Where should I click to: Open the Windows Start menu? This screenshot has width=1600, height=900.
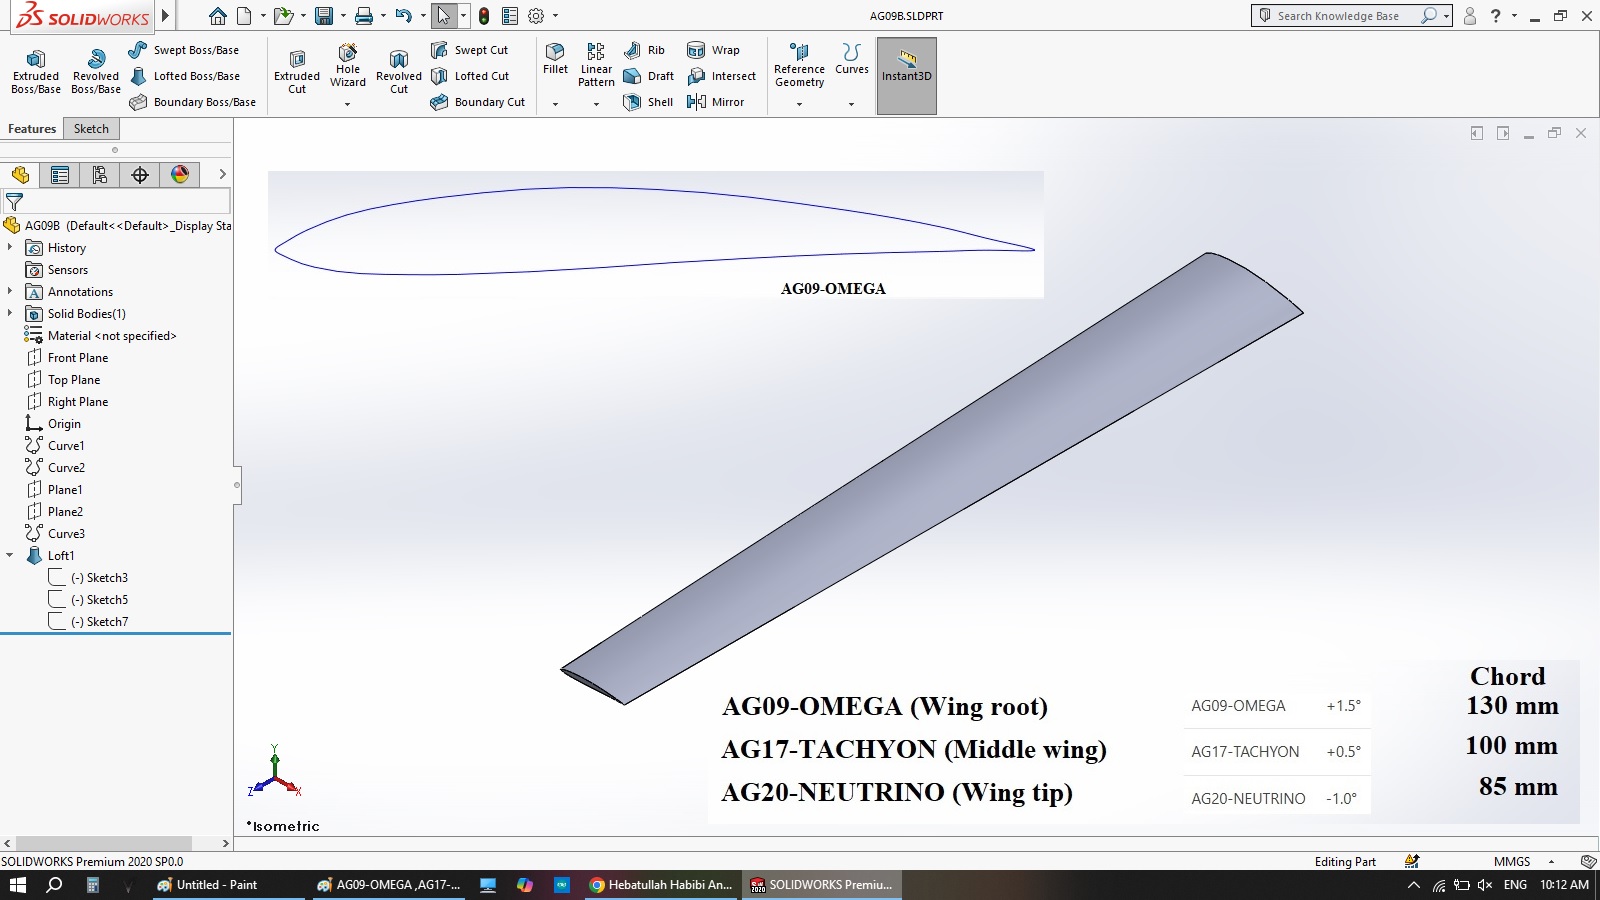17,885
